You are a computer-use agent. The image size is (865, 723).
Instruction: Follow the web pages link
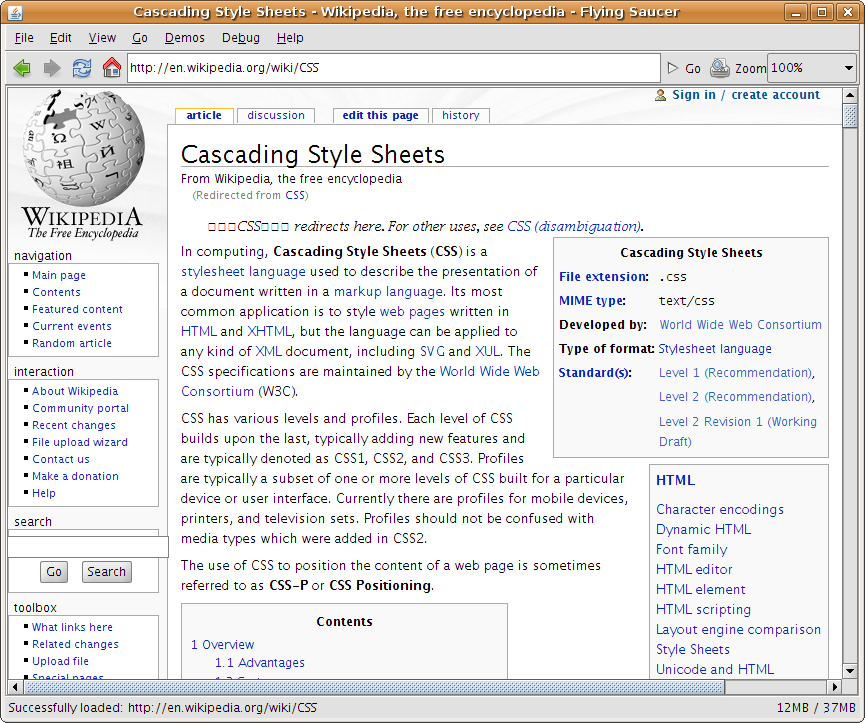[x=412, y=312]
